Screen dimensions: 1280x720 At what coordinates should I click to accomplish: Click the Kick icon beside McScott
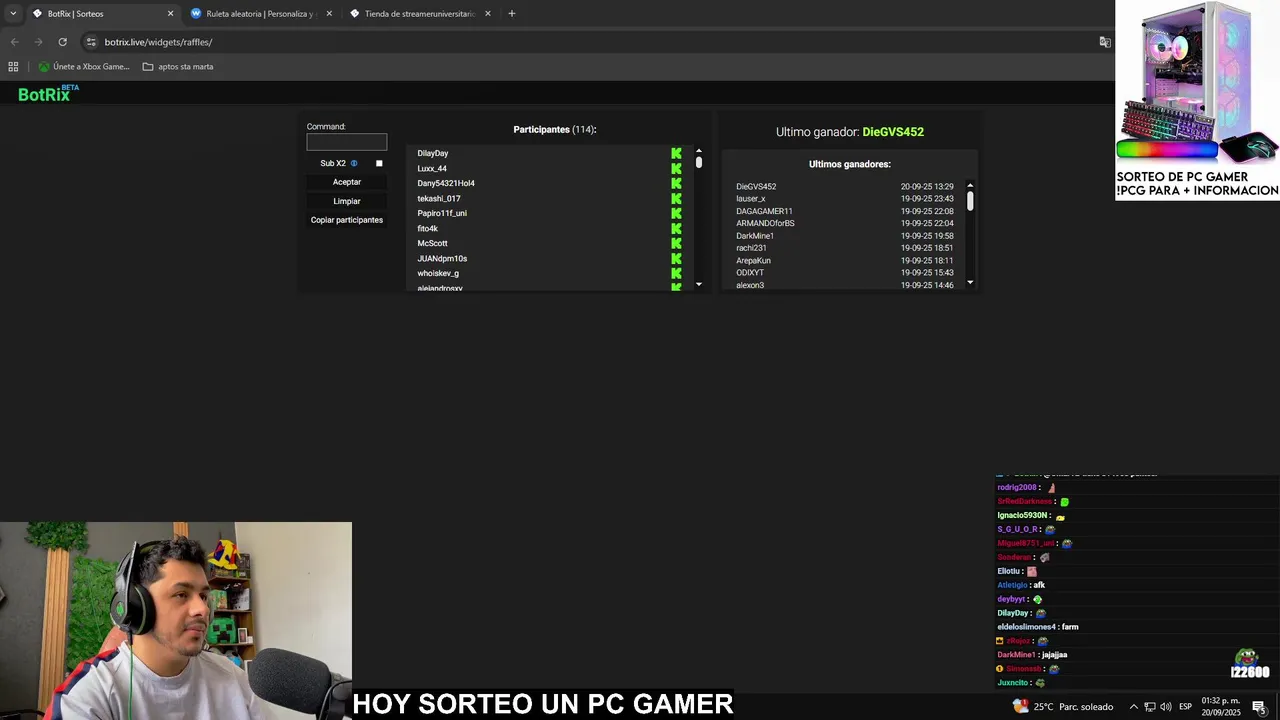pyautogui.click(x=676, y=244)
